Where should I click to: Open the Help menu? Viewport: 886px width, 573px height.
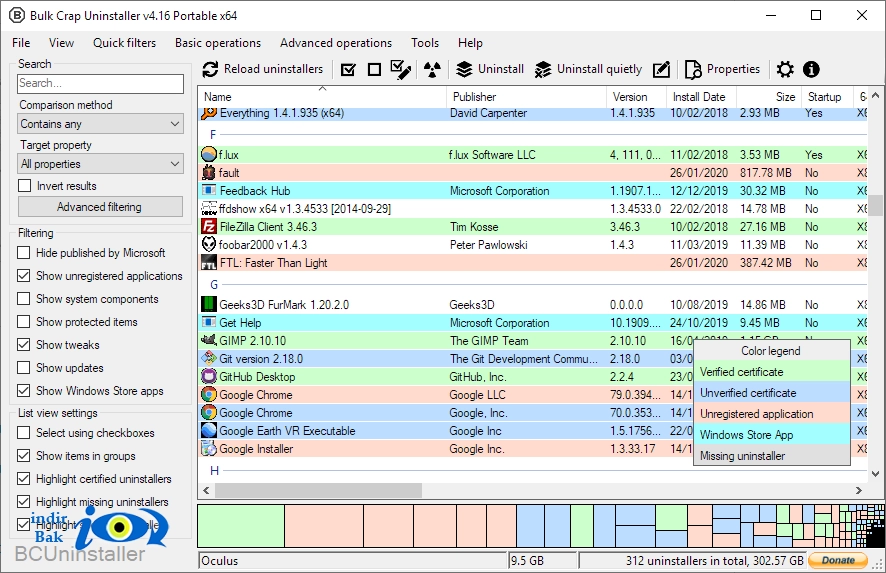pyautogui.click(x=470, y=43)
